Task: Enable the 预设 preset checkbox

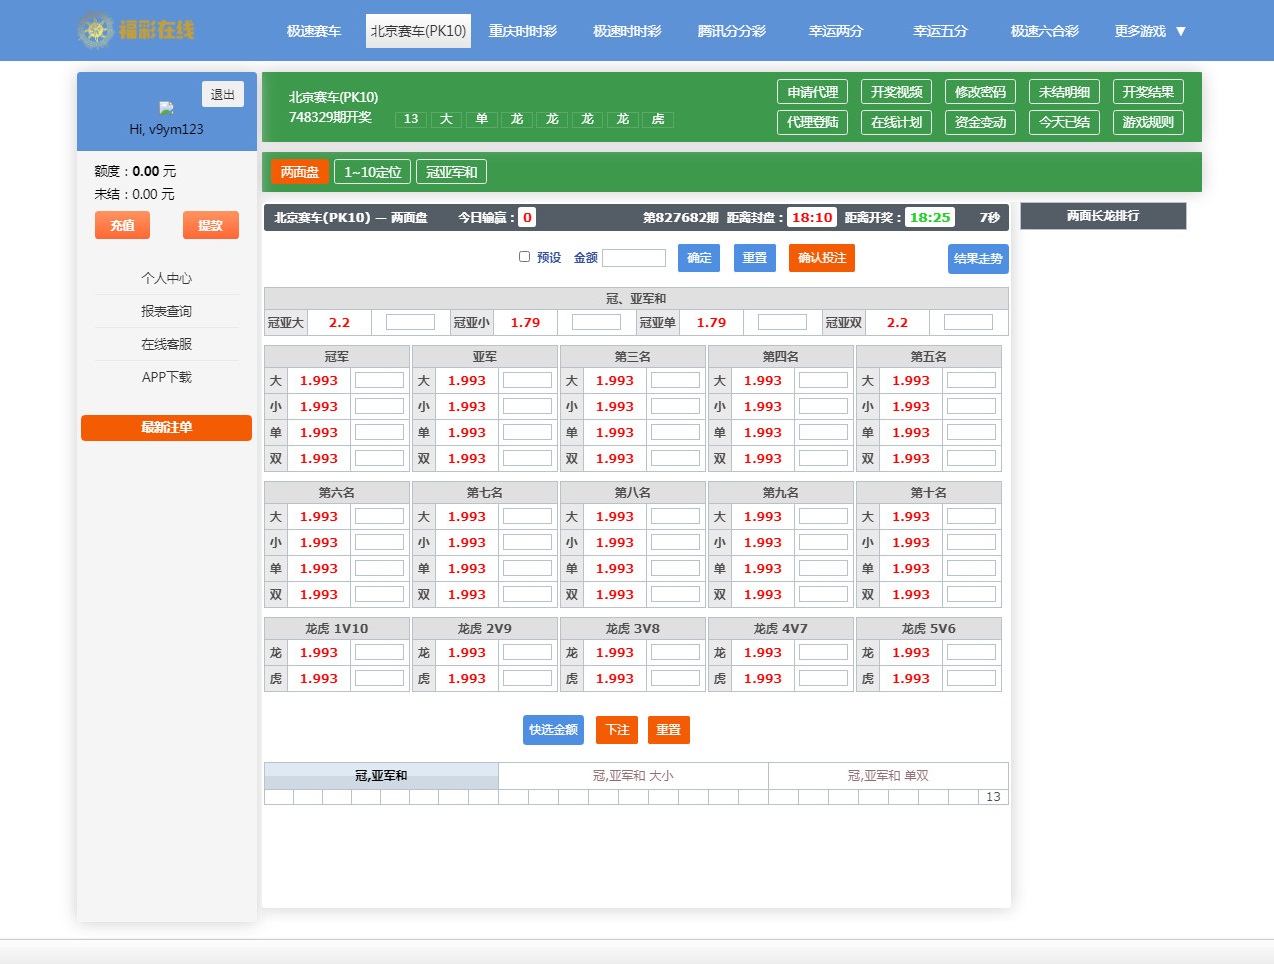Action: coord(524,257)
